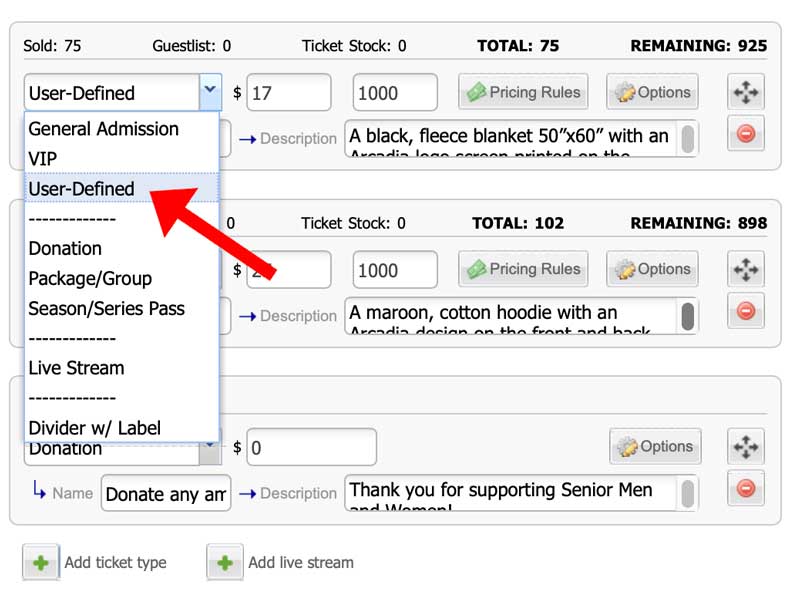The width and height of the screenshot is (800, 600).
Task: Click the 'Sold: 75' text
Action: coord(52,45)
